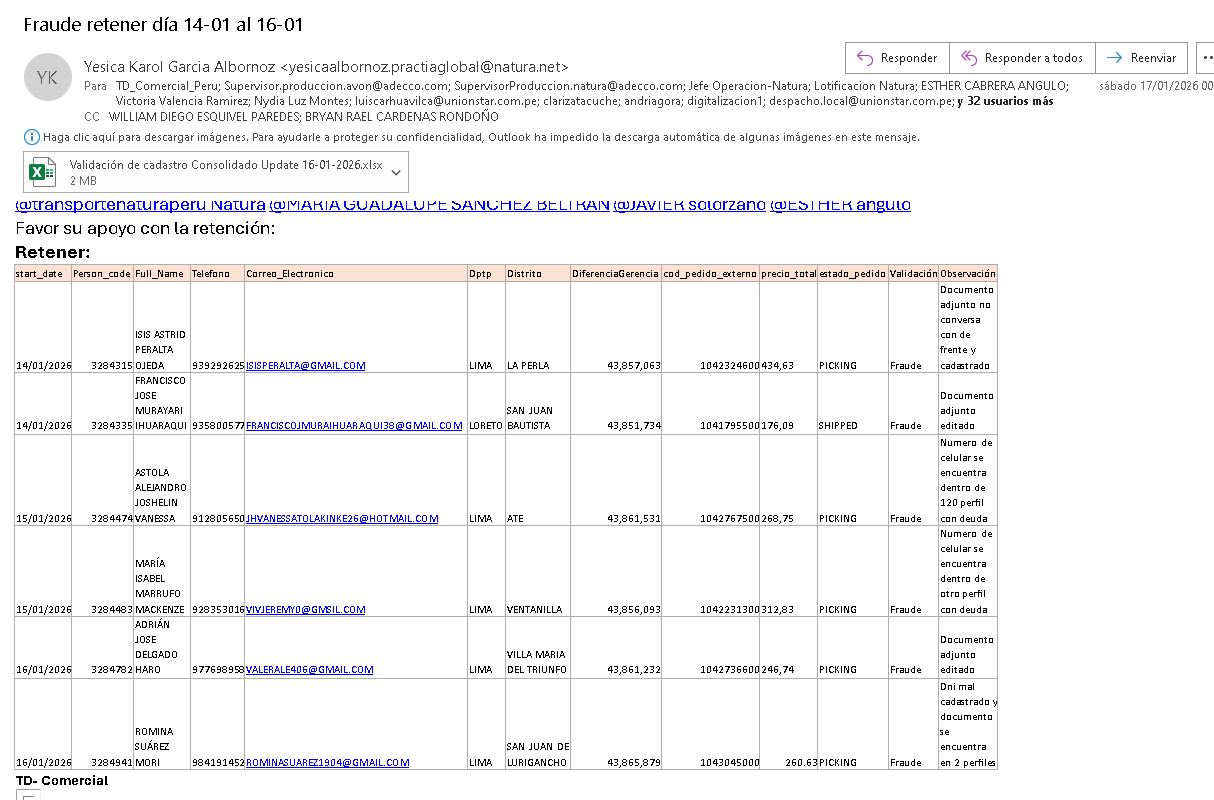Forward the email with Reenviar
The image size is (1214, 800).
pyautogui.click(x=1141, y=58)
